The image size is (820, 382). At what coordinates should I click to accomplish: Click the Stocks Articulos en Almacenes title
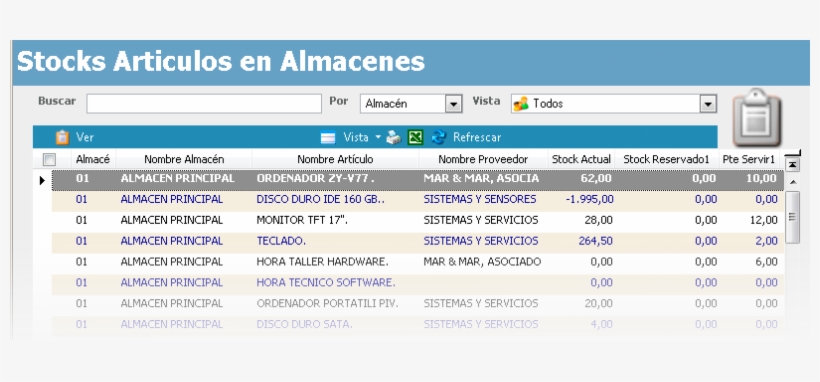tap(221, 61)
